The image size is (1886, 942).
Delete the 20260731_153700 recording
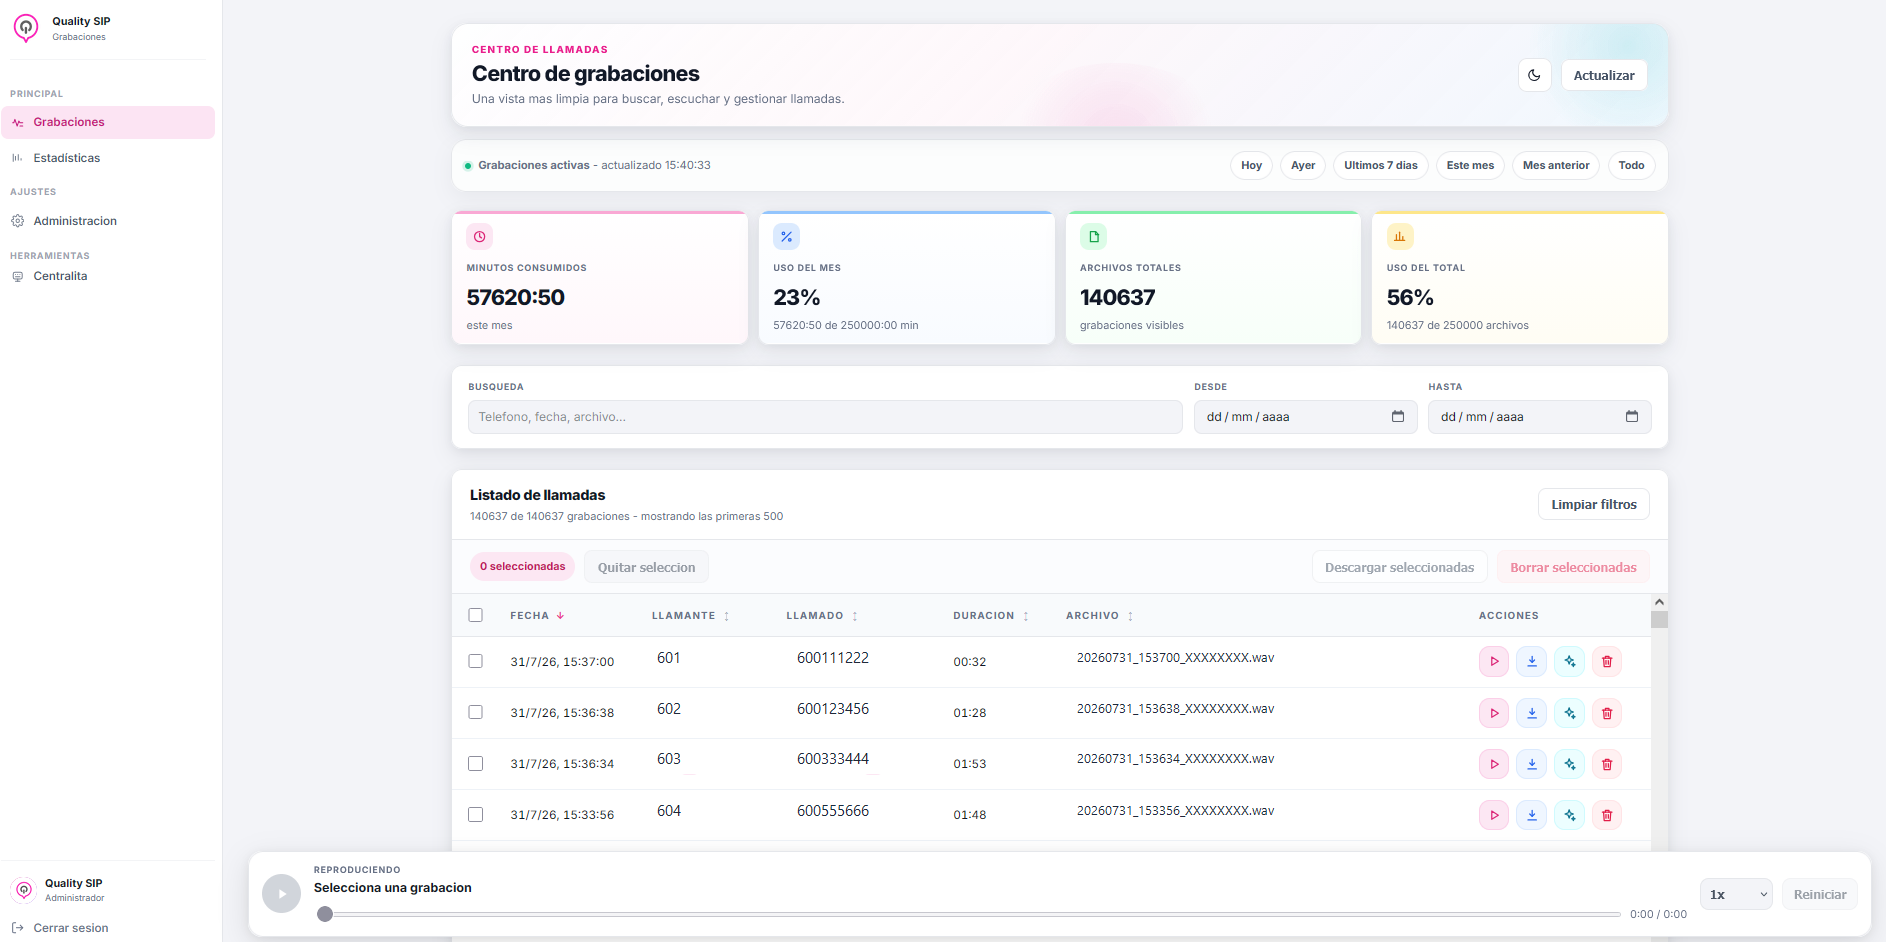[x=1607, y=661]
